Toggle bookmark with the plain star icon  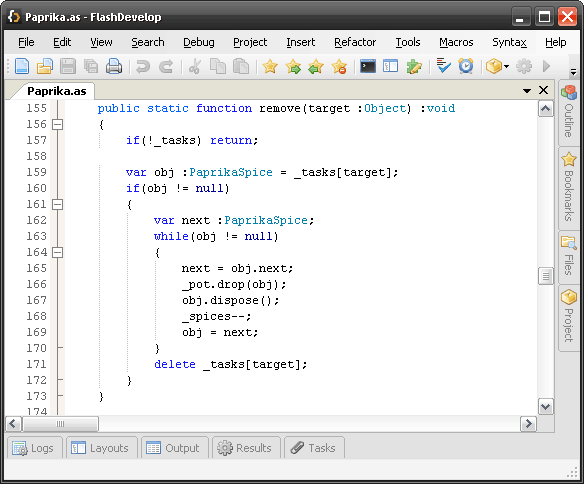(270, 67)
